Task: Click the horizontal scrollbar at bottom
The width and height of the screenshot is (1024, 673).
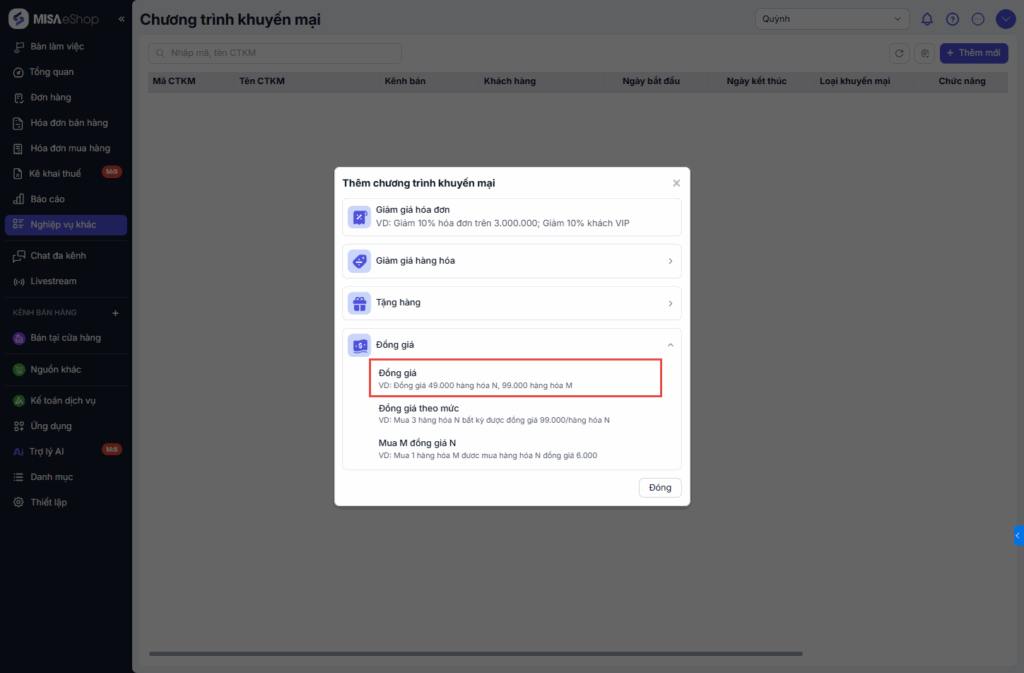Action: pyautogui.click(x=475, y=653)
